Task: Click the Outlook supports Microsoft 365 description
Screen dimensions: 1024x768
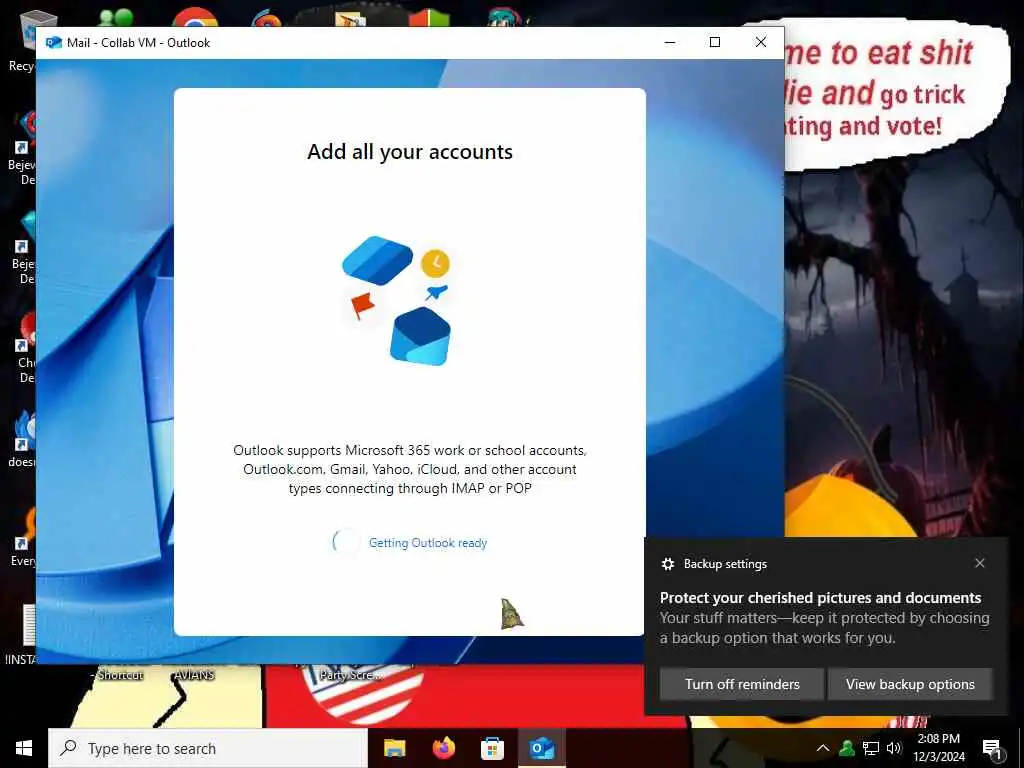Action: pyautogui.click(x=410, y=469)
